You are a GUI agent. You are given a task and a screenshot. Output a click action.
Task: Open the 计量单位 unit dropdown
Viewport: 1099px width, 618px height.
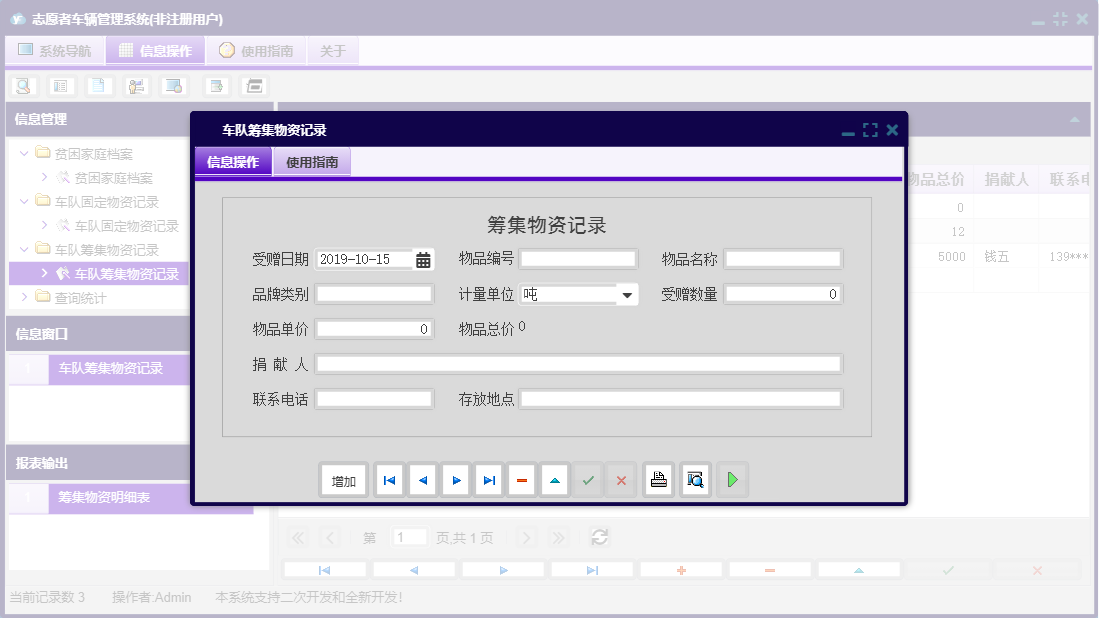tap(629, 293)
